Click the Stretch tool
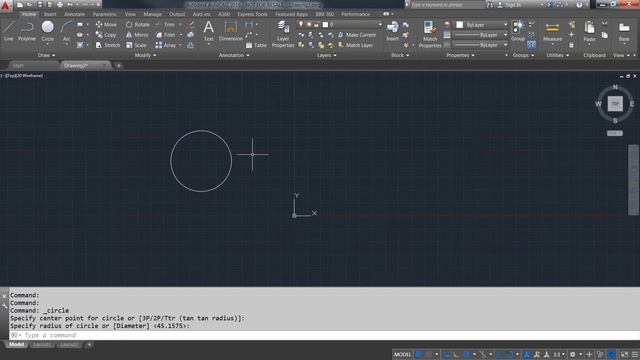The image size is (640, 360). (x=107, y=45)
